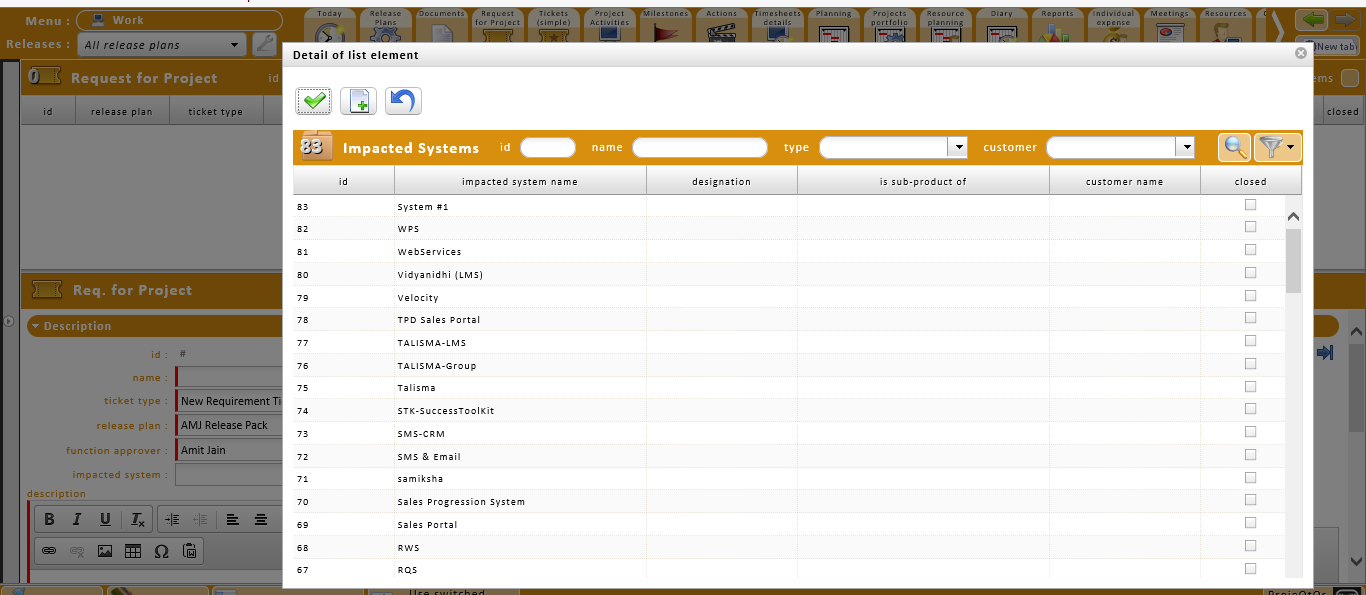Open the funnel filter options

[1276, 148]
